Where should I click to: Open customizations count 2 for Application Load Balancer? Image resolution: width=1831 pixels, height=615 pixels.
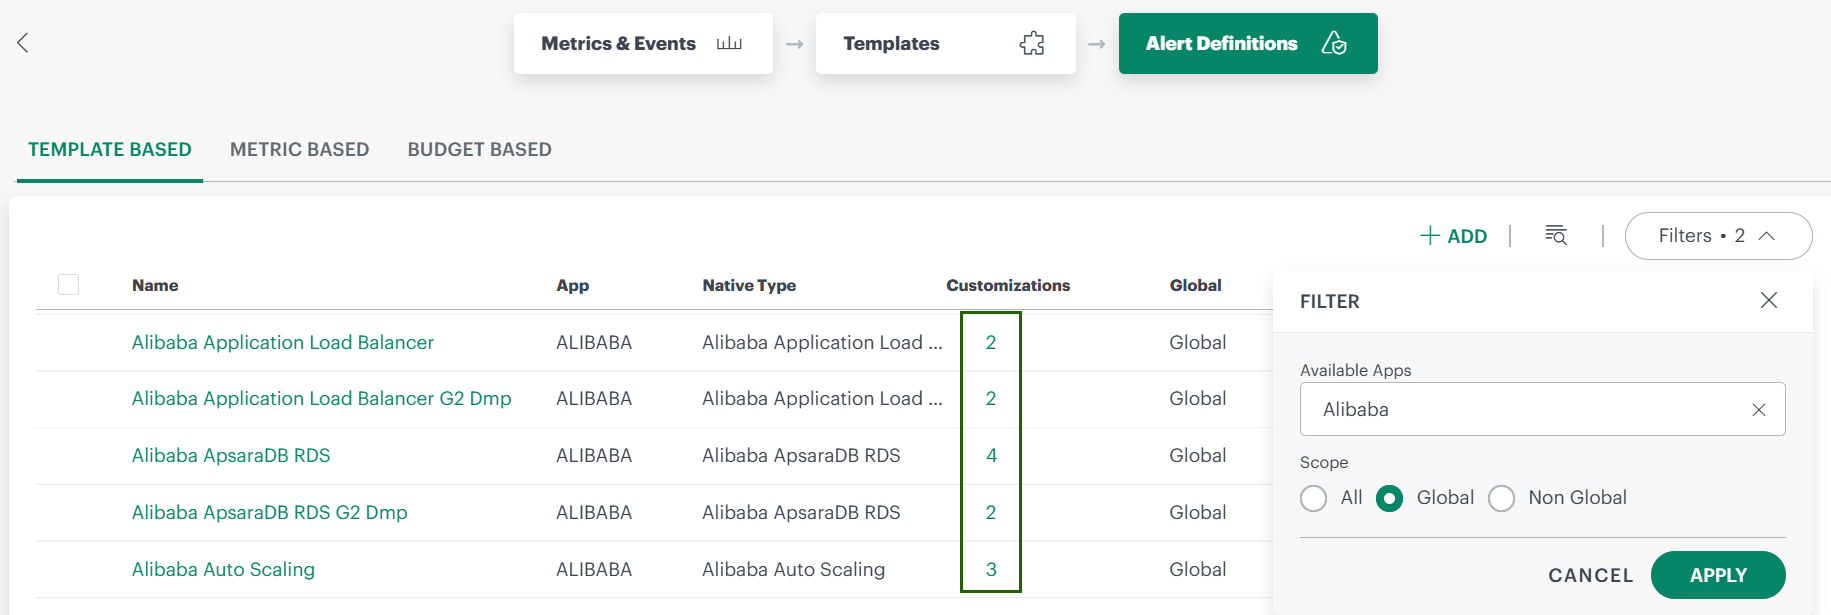point(991,342)
